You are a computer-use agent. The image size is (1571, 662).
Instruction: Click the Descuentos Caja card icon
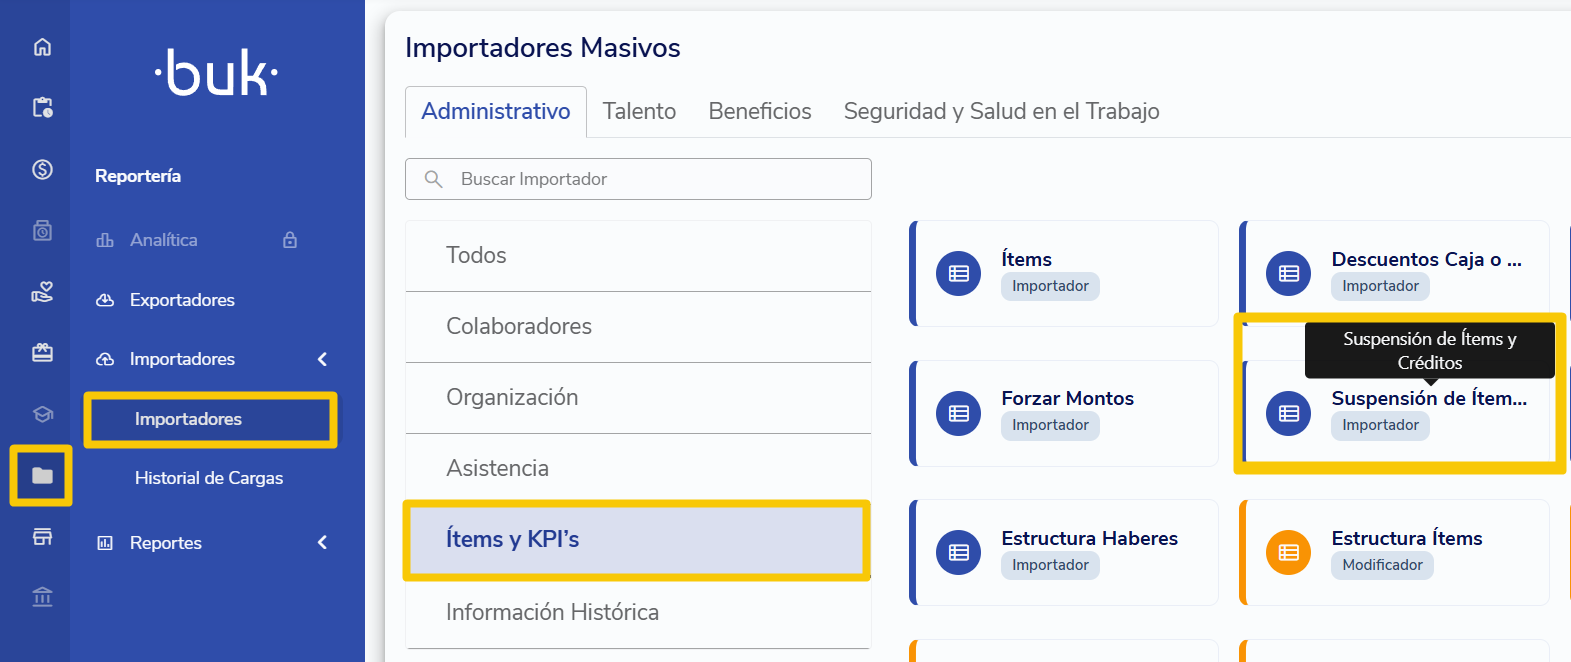[1289, 274]
